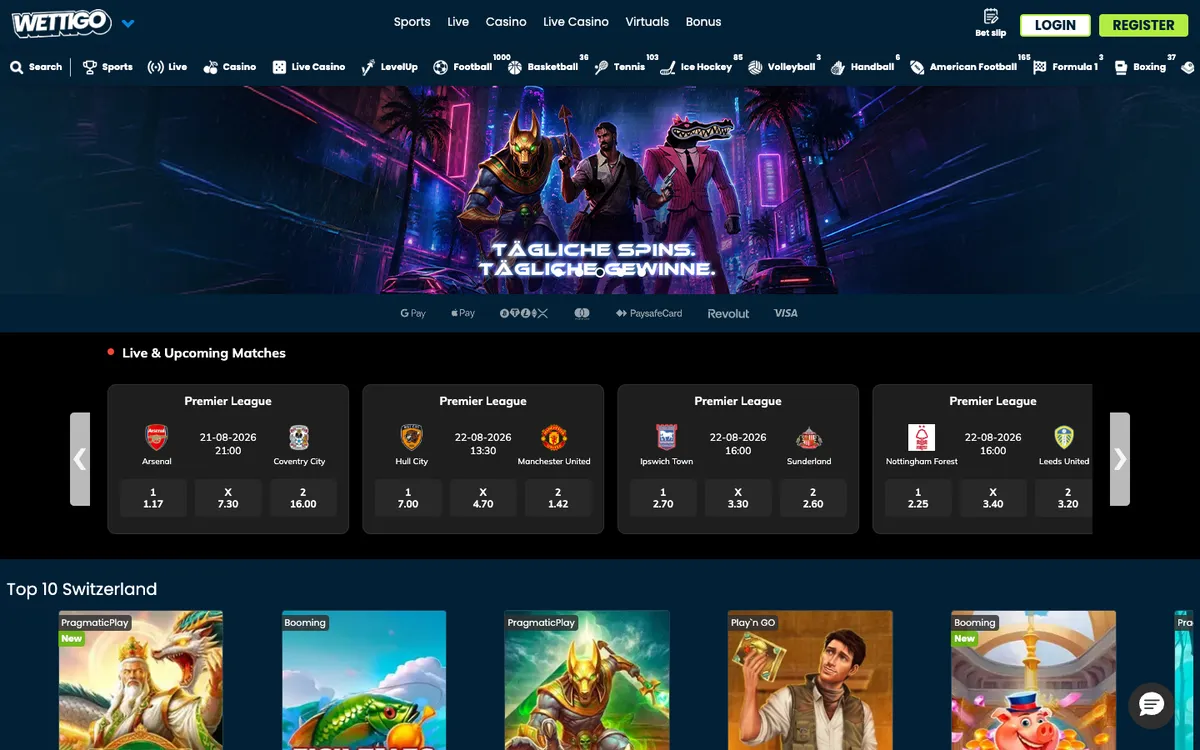Pick draw odds 4.70 Hull City match
This screenshot has height=750, width=1200.
pyautogui.click(x=483, y=498)
